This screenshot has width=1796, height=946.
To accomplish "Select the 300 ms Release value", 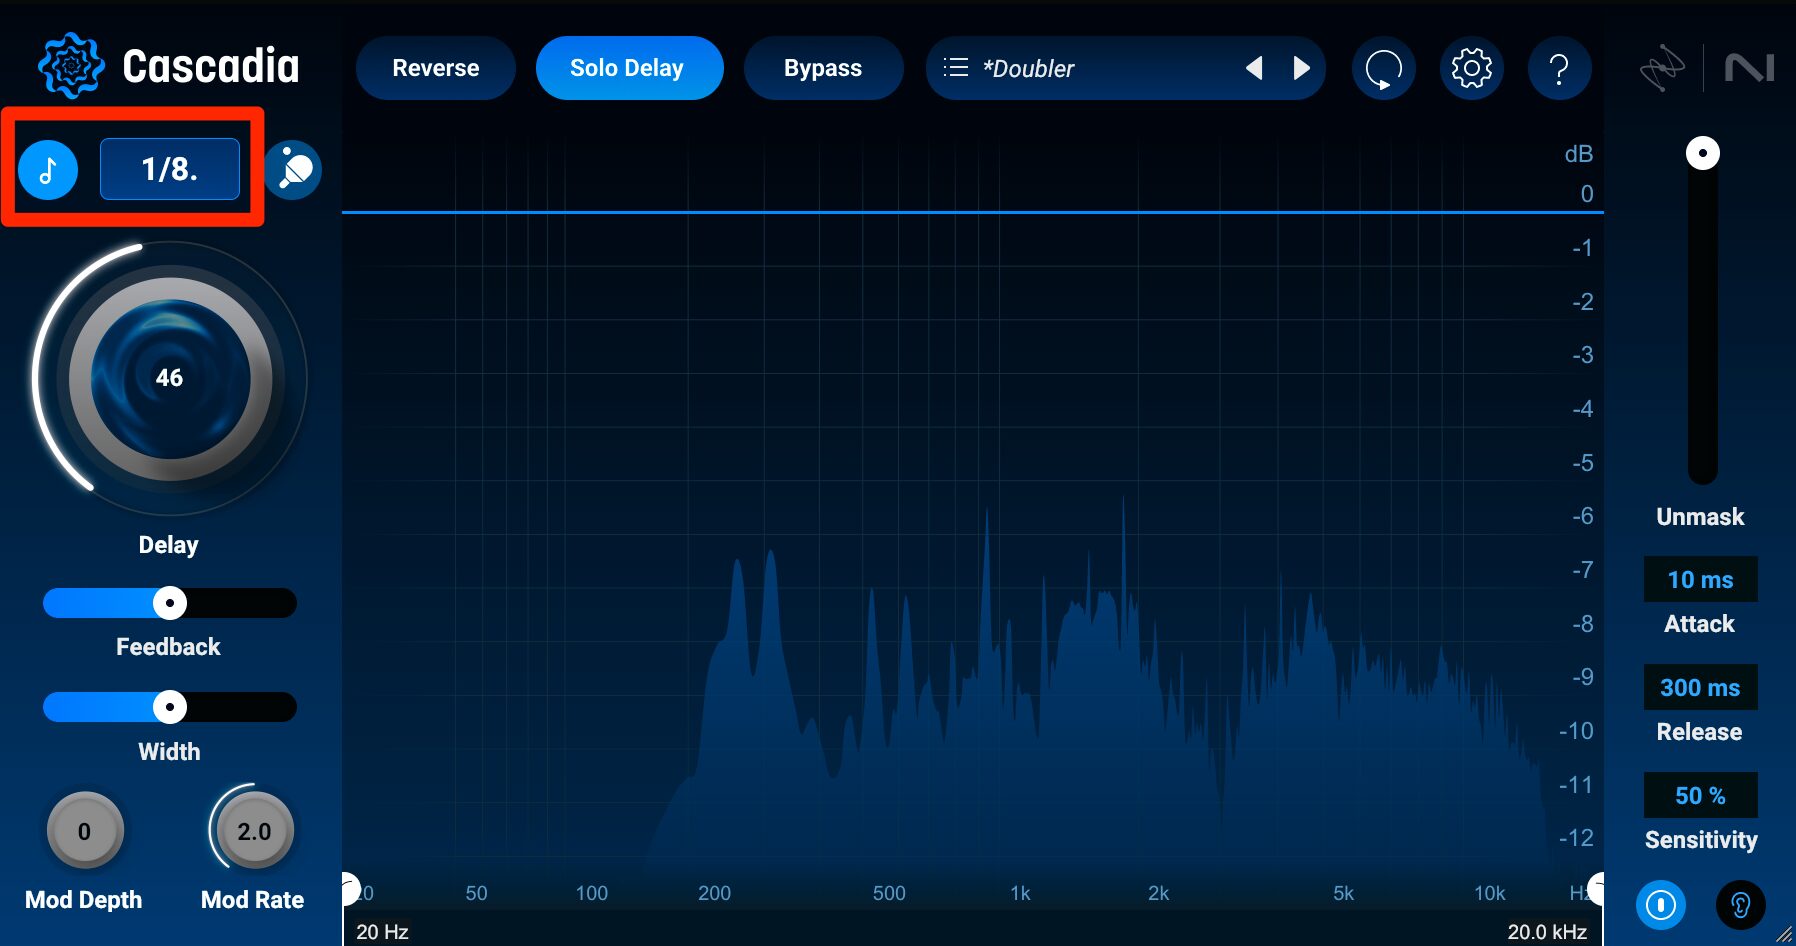I will coord(1700,688).
